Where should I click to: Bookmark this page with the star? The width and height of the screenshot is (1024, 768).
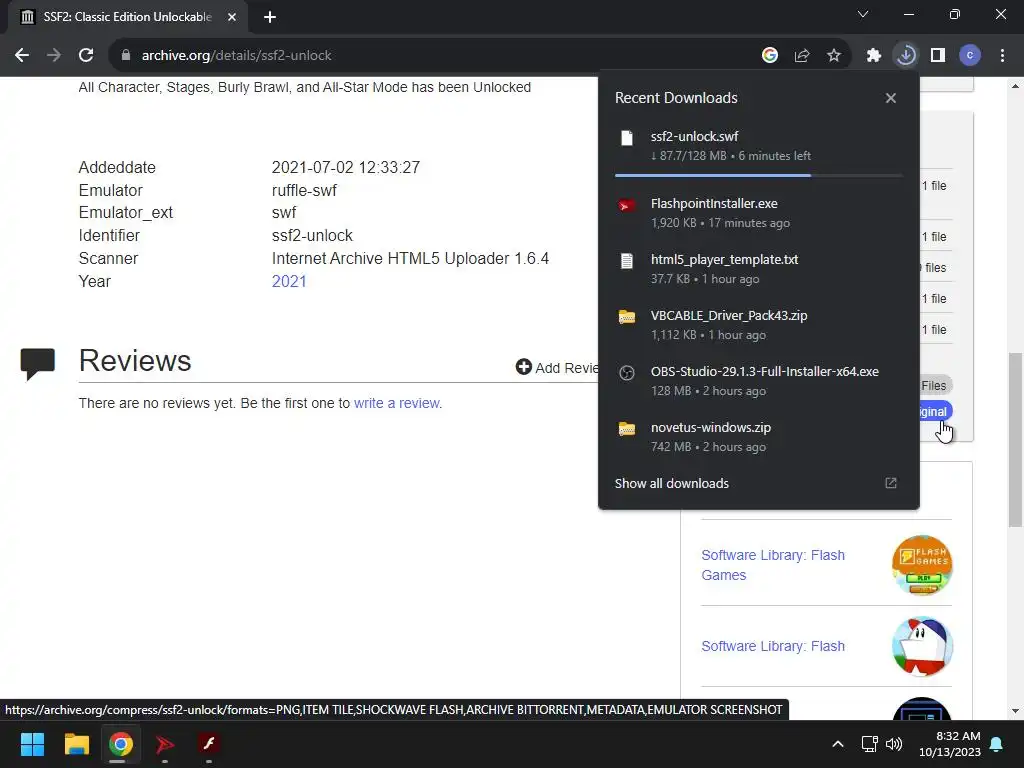pyautogui.click(x=834, y=56)
